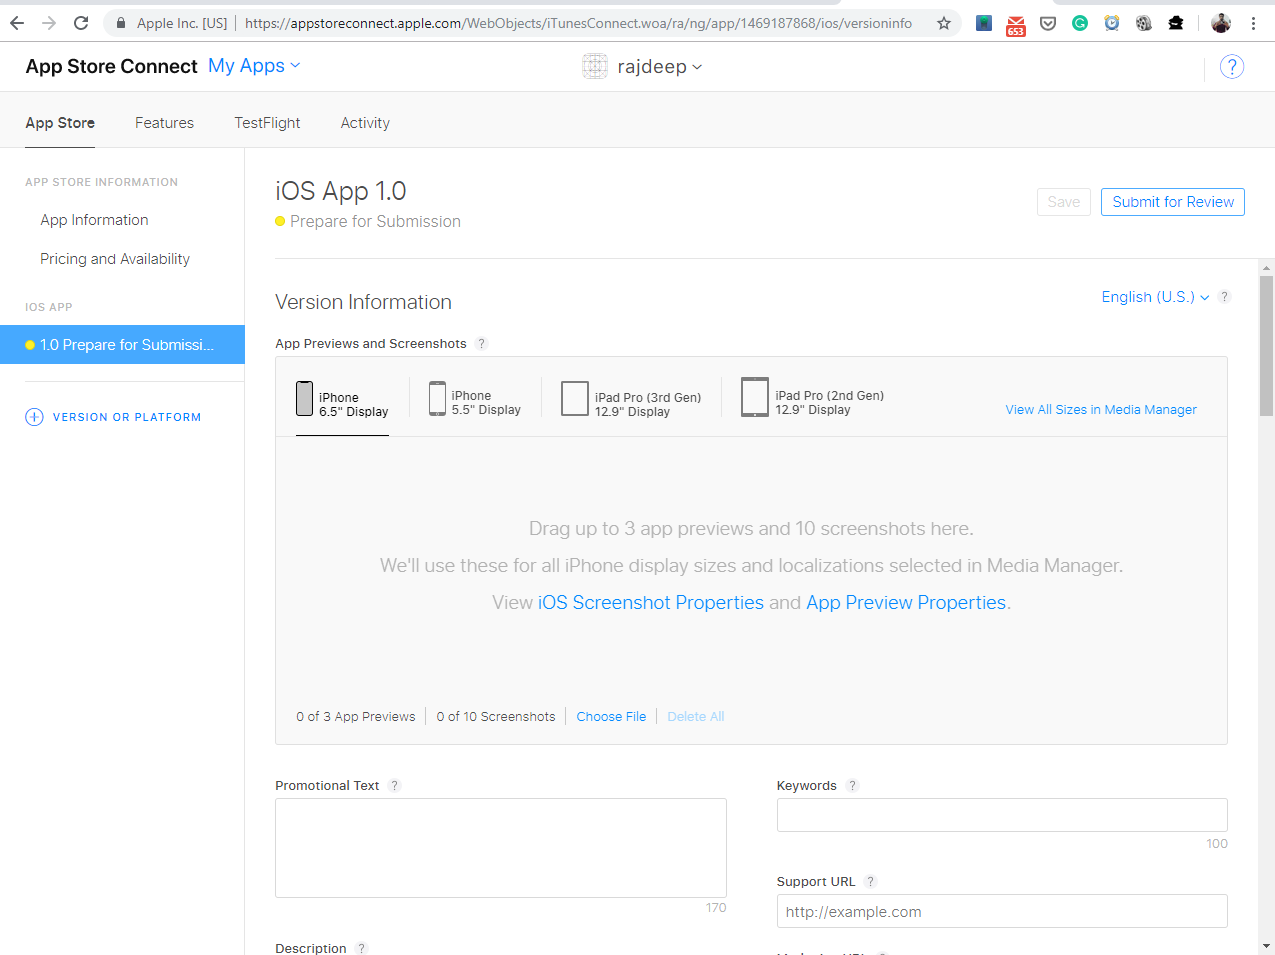View the site security lock icon

[x=121, y=23]
